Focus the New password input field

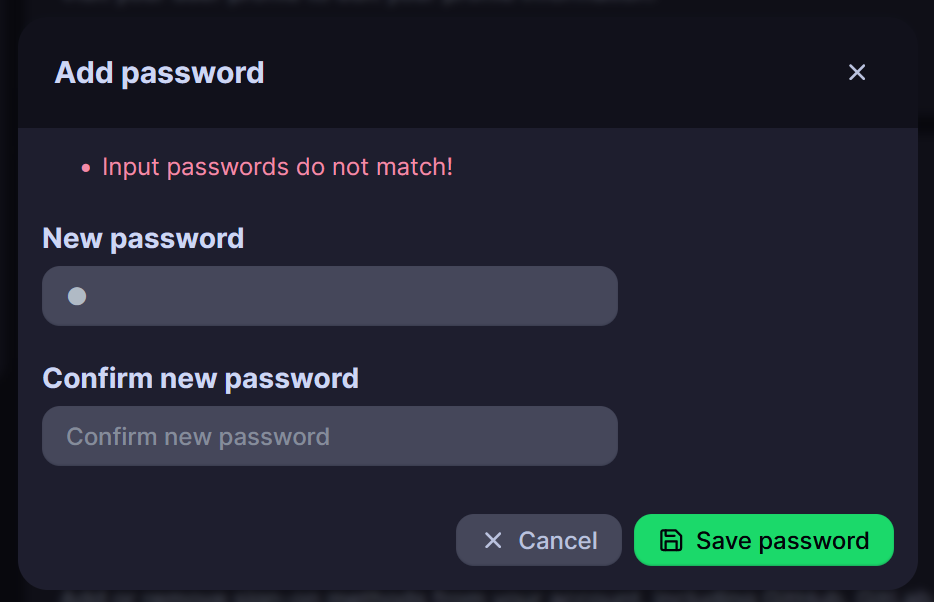pyautogui.click(x=330, y=295)
